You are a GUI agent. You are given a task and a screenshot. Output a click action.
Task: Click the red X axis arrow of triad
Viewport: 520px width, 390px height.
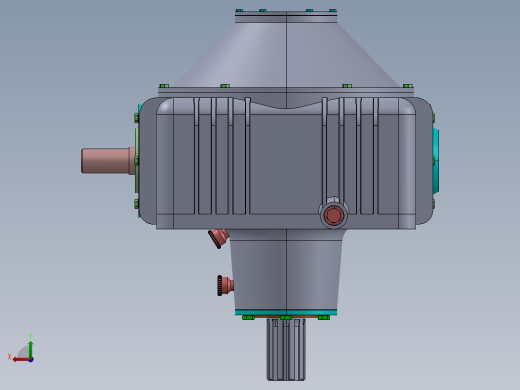[x=21, y=360]
